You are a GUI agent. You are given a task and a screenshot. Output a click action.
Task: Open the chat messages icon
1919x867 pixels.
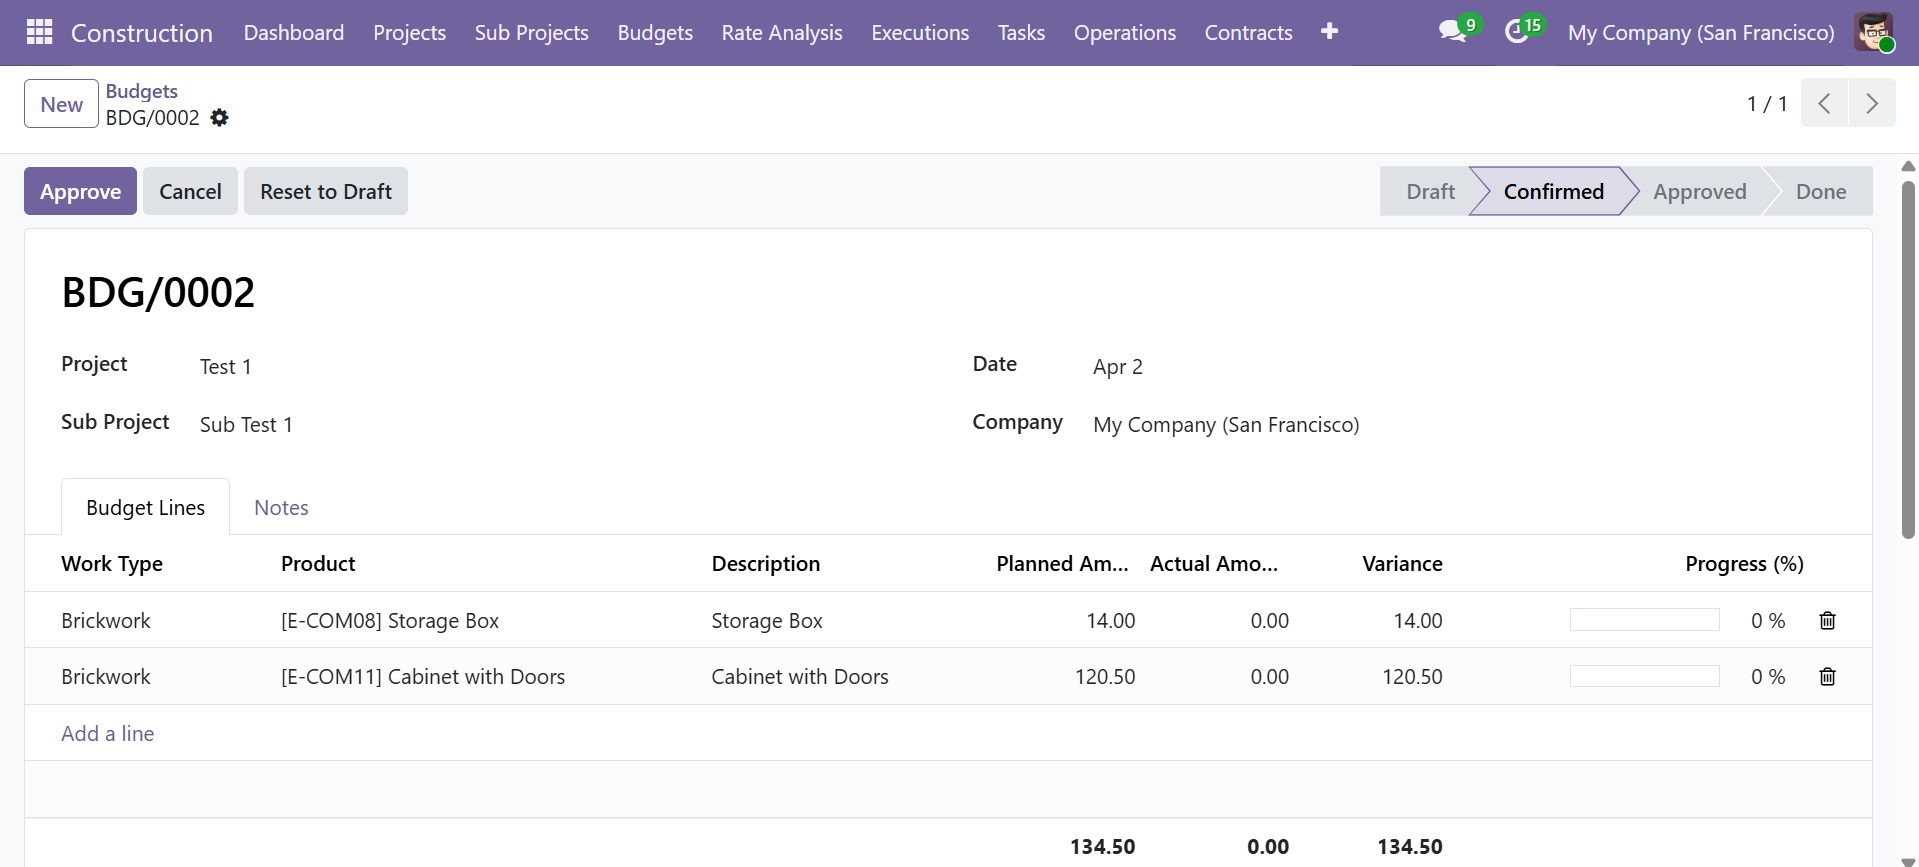click(1453, 32)
